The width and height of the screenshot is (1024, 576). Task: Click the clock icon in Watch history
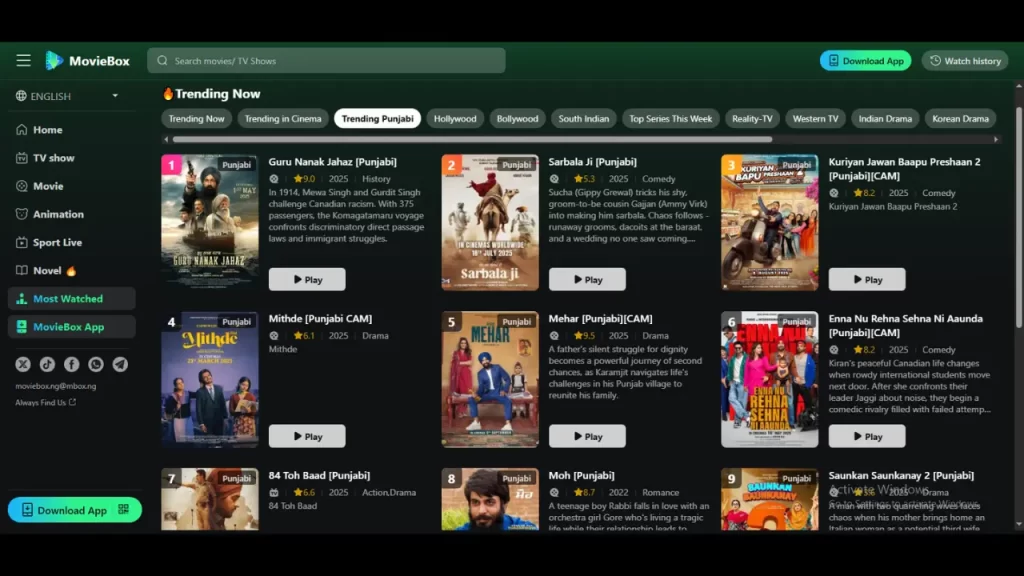(x=935, y=60)
